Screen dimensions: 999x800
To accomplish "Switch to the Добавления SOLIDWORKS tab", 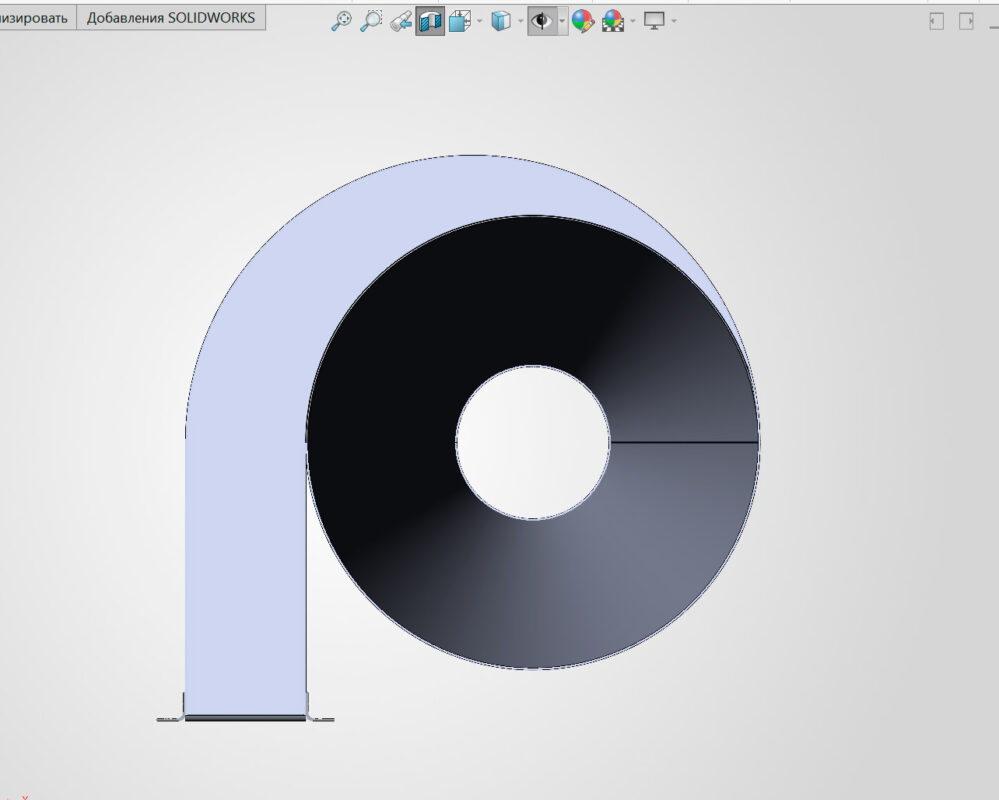I will point(170,18).
